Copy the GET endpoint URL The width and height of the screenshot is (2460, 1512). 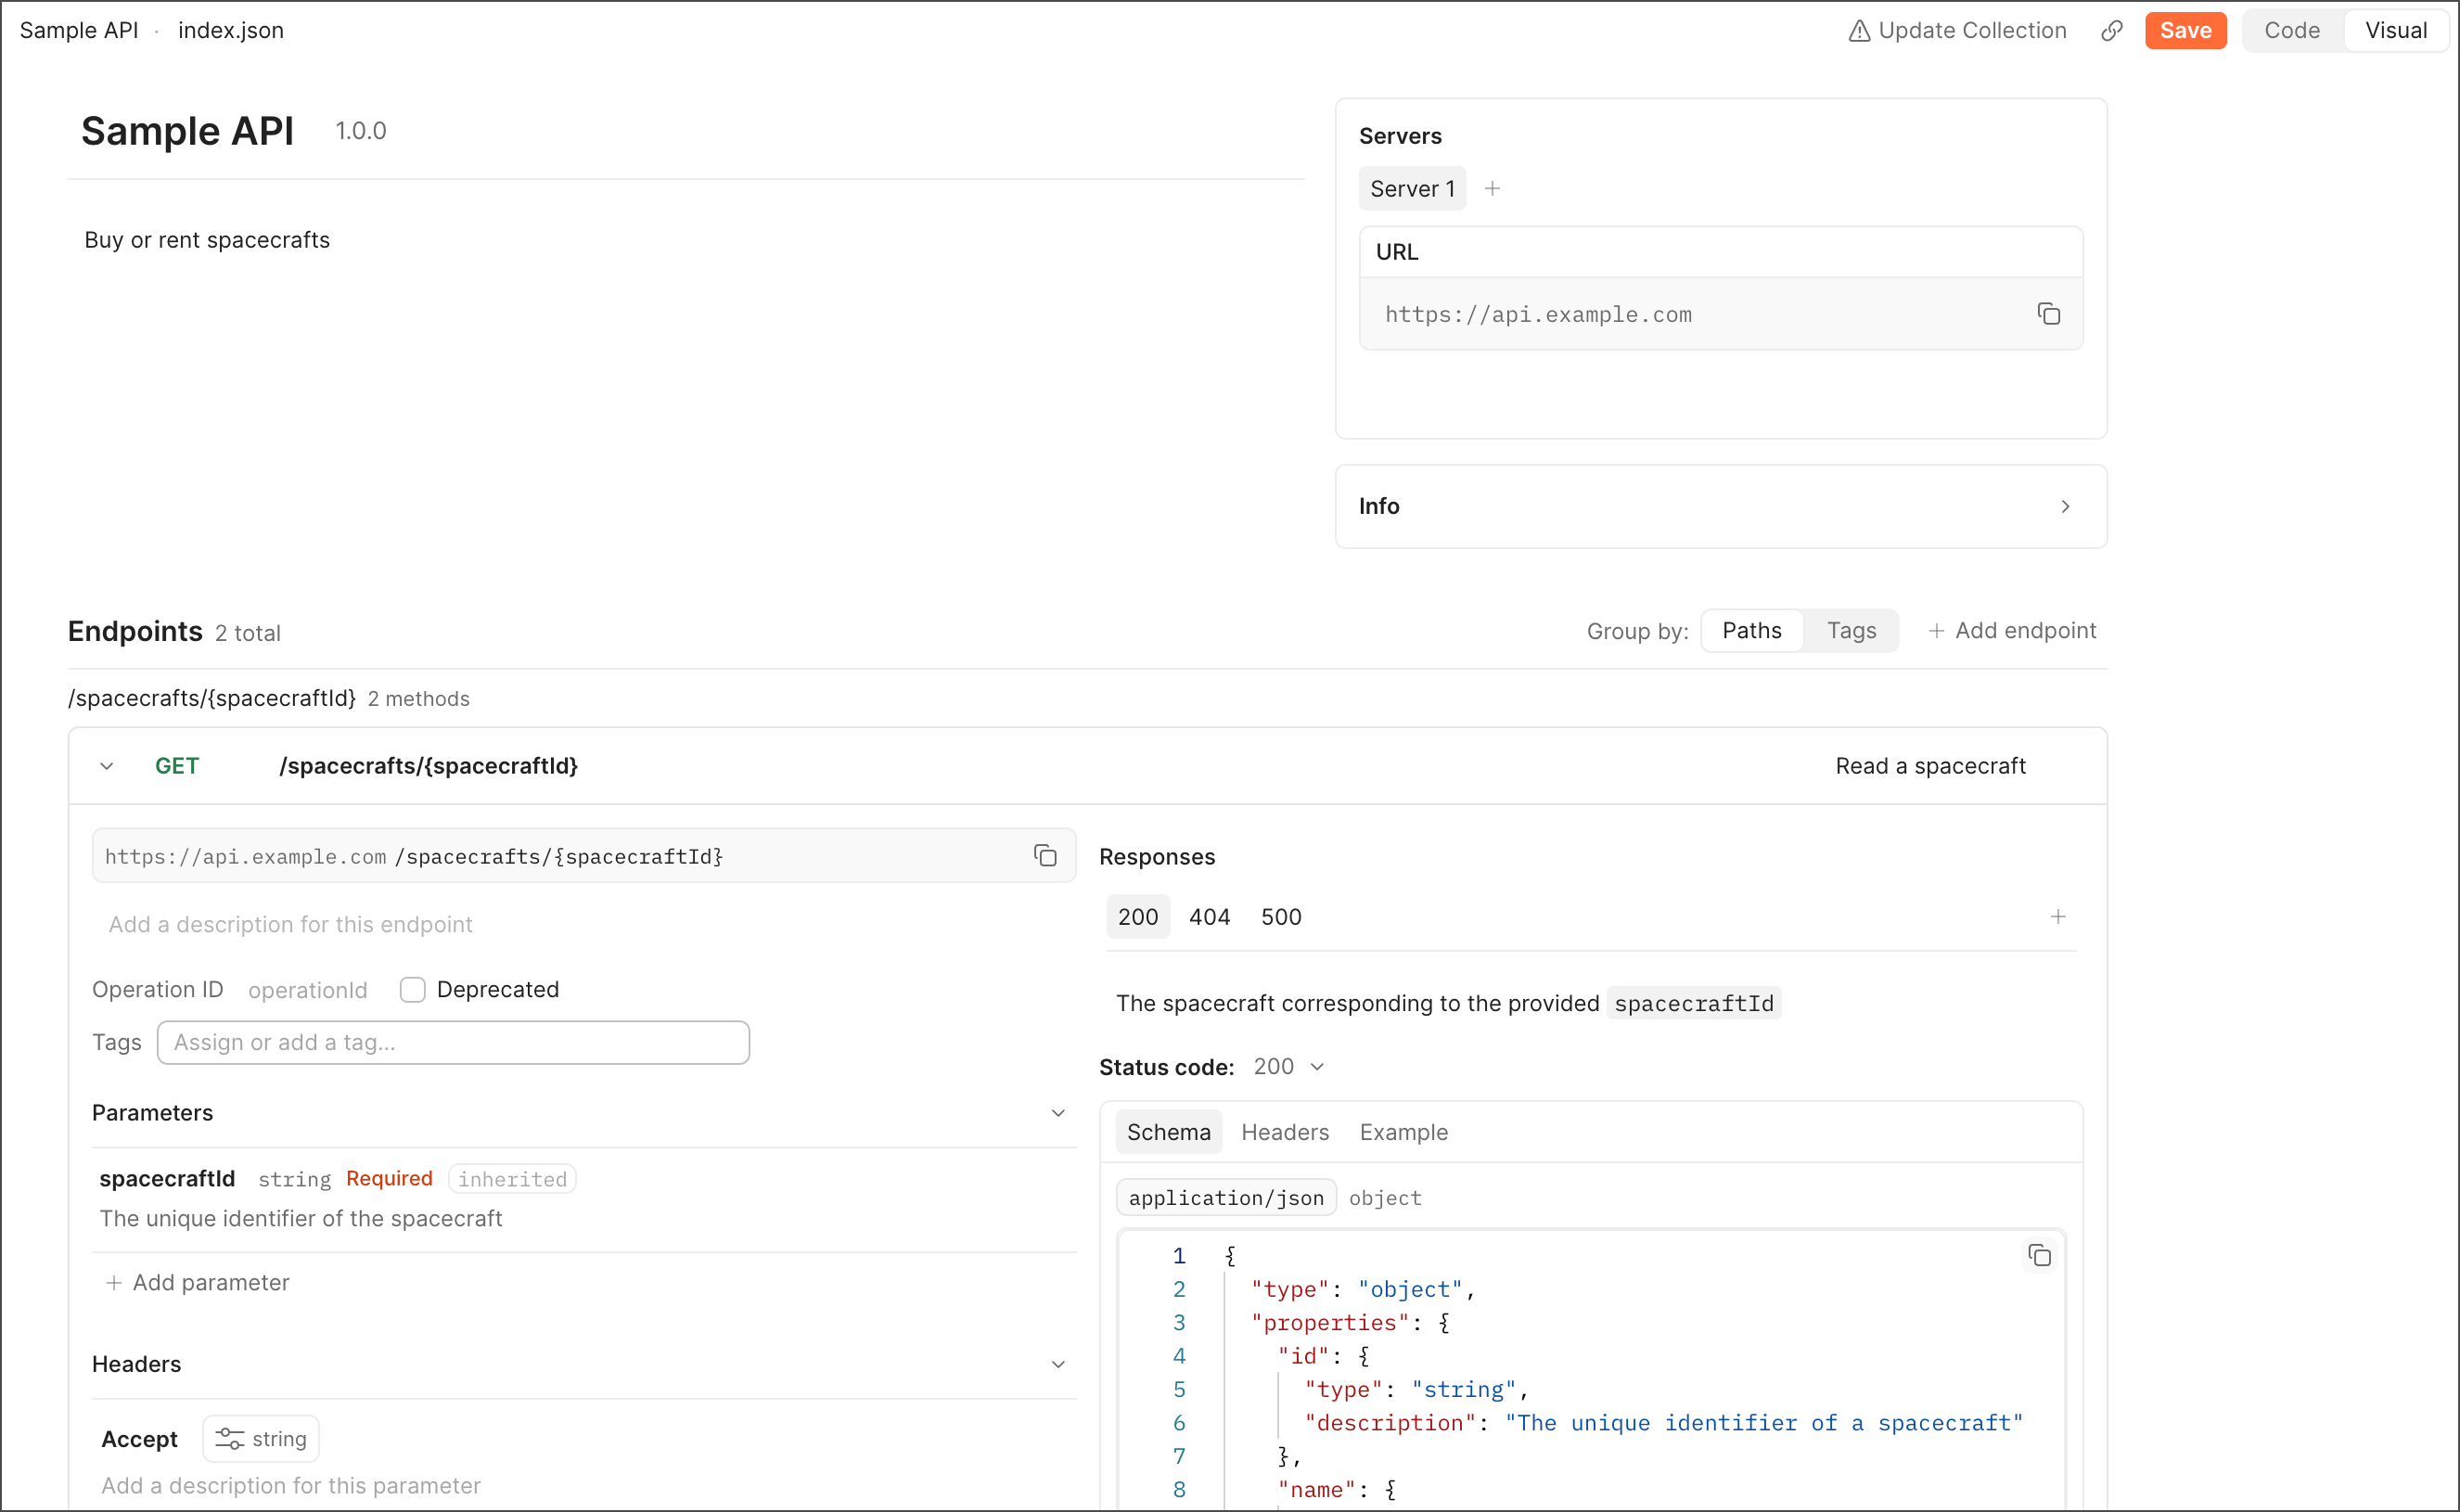pyautogui.click(x=1045, y=855)
